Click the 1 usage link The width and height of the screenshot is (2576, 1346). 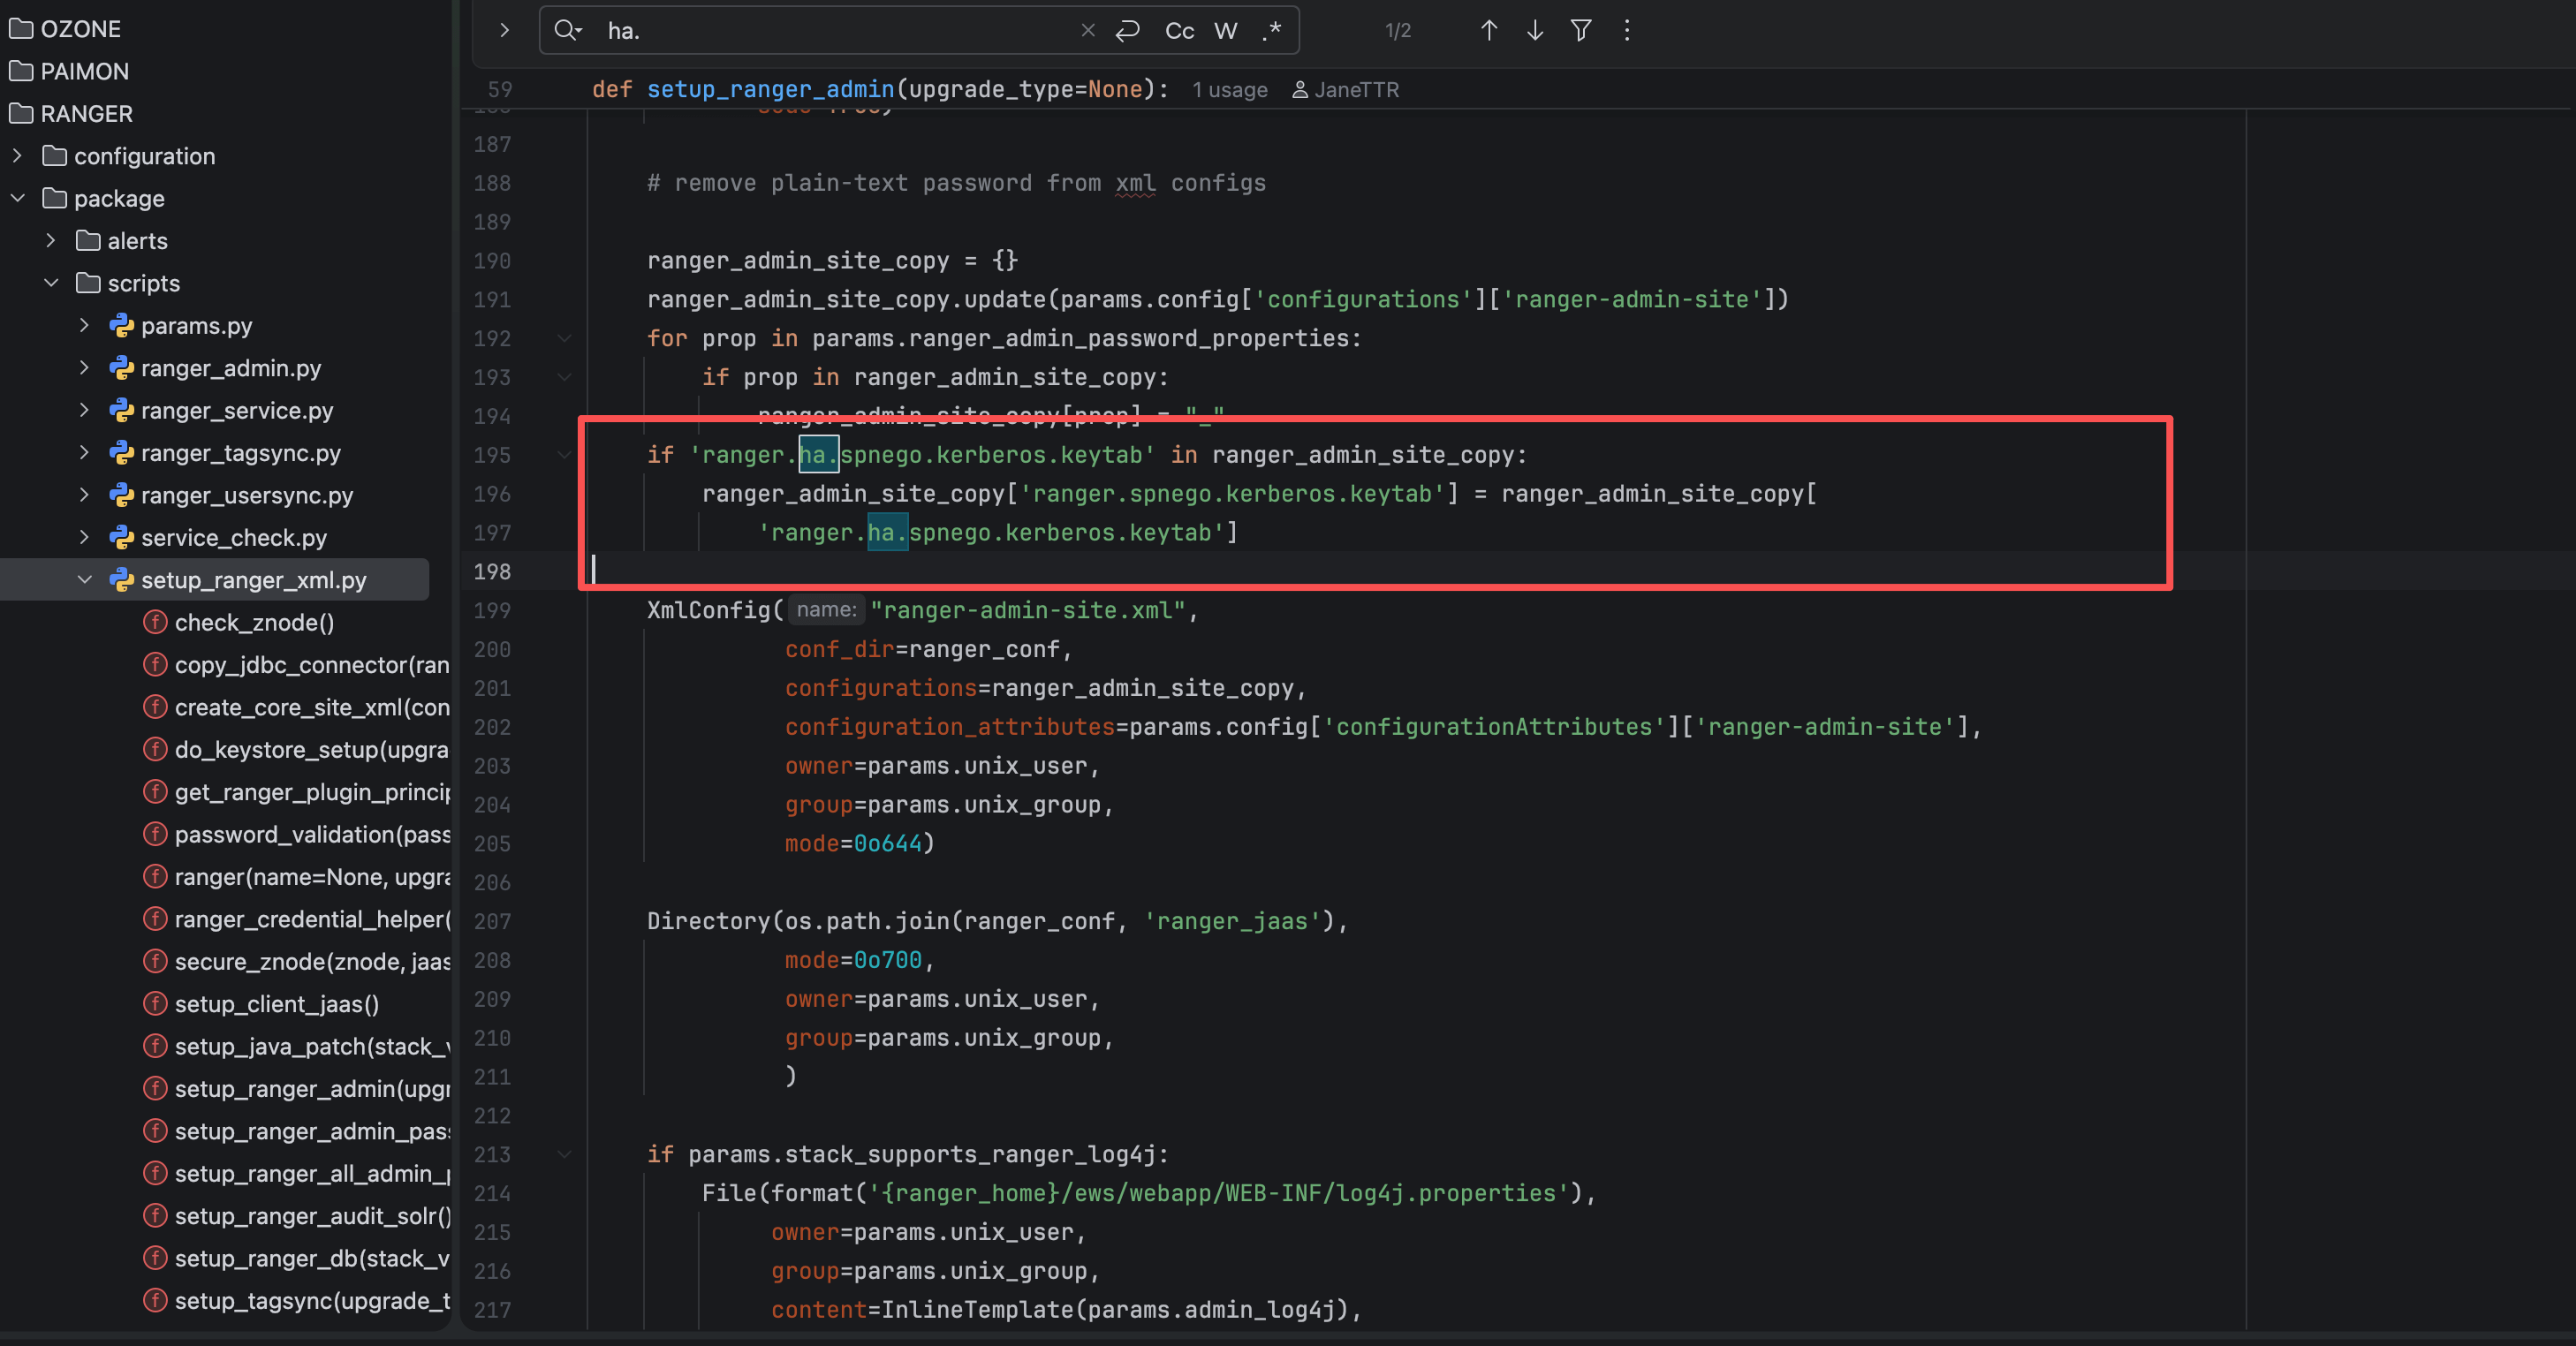tap(1229, 90)
